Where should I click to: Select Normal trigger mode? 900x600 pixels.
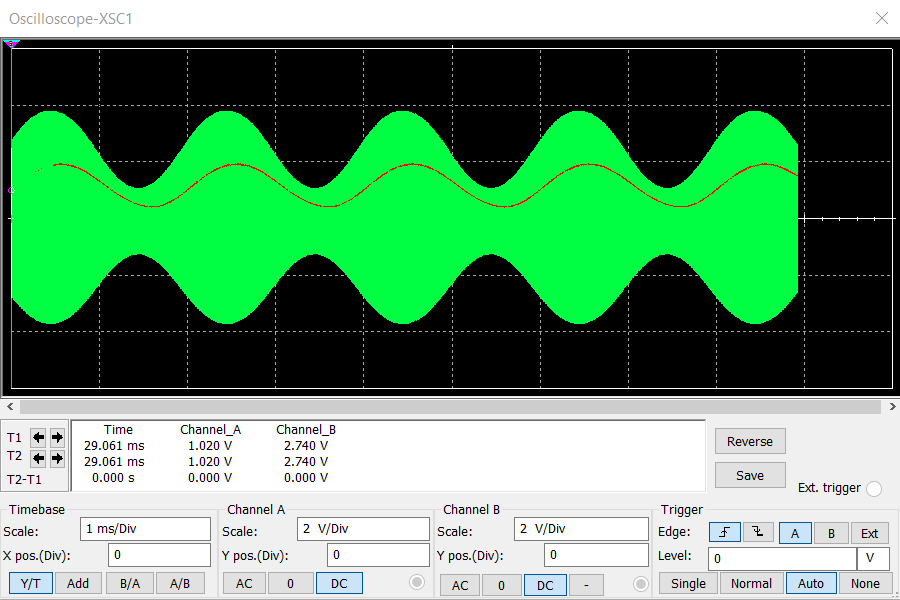751,583
